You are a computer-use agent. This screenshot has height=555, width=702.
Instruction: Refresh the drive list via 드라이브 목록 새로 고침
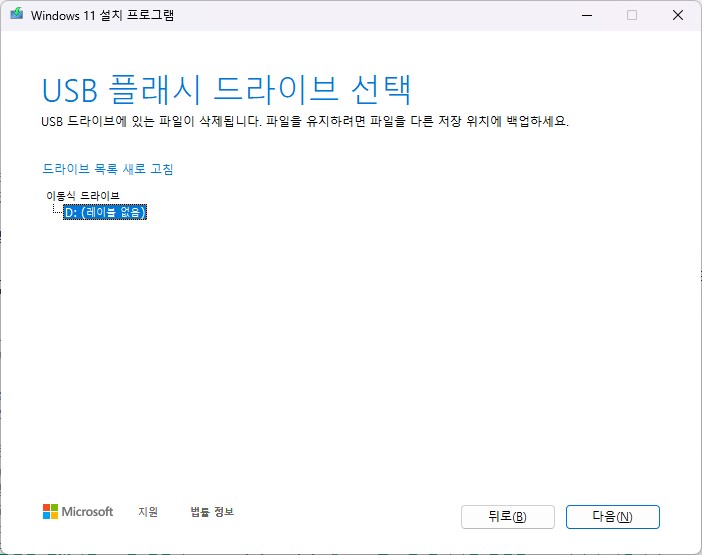click(107, 169)
